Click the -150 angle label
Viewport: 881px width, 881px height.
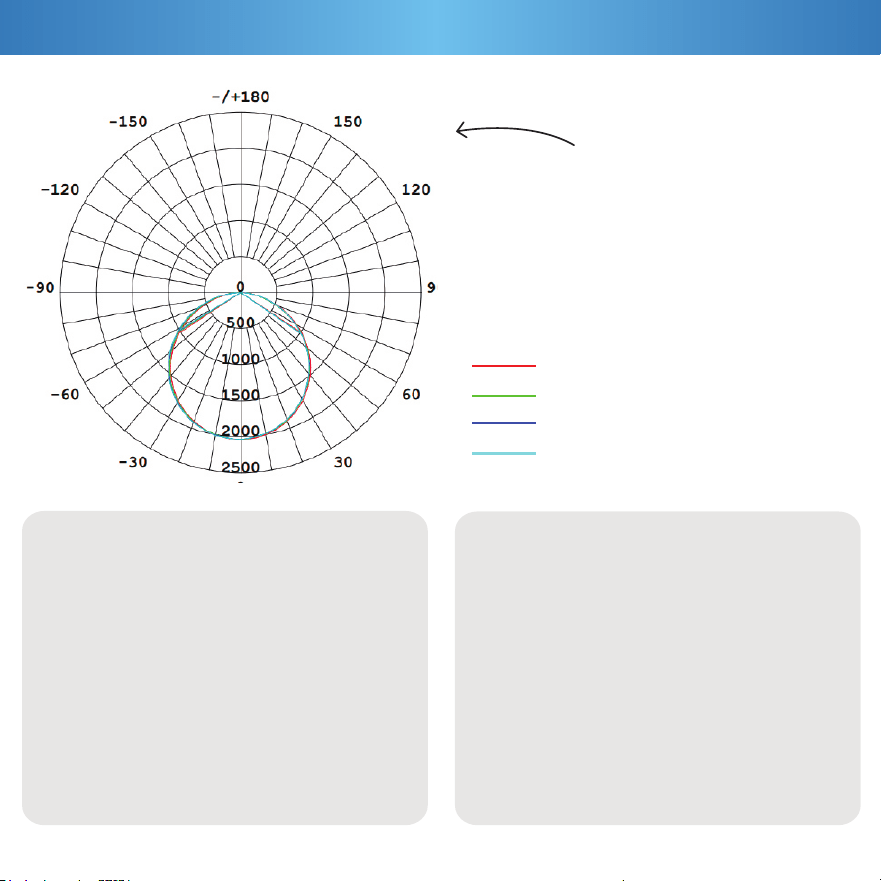pos(128,122)
